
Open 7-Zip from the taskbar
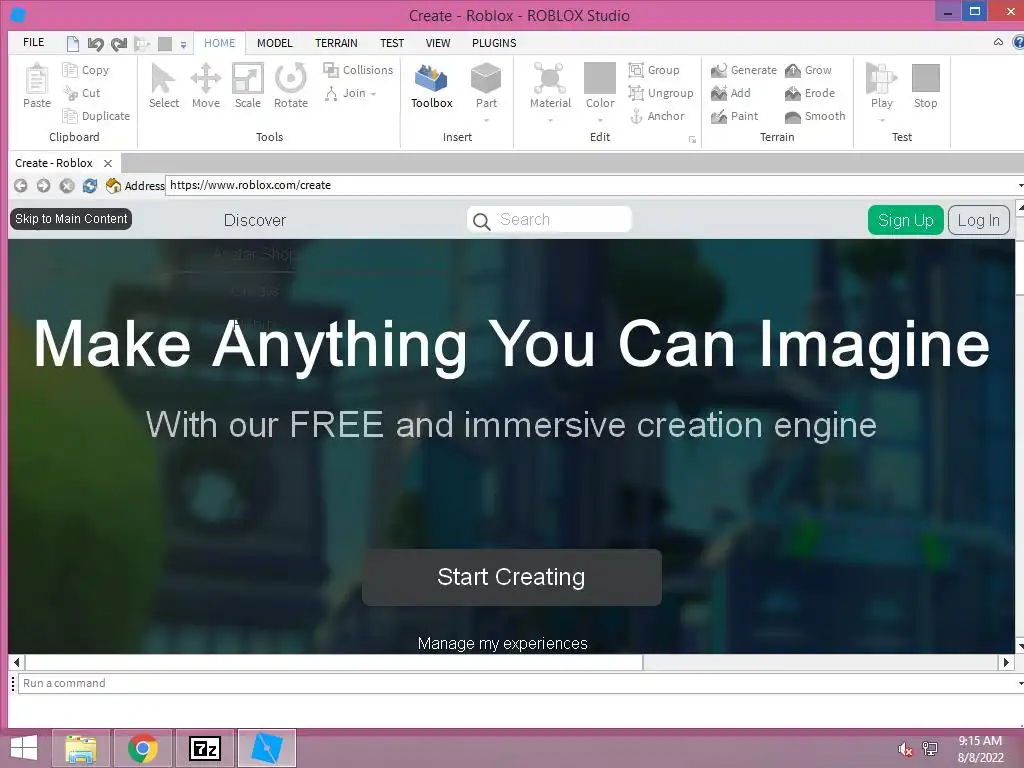tap(204, 748)
